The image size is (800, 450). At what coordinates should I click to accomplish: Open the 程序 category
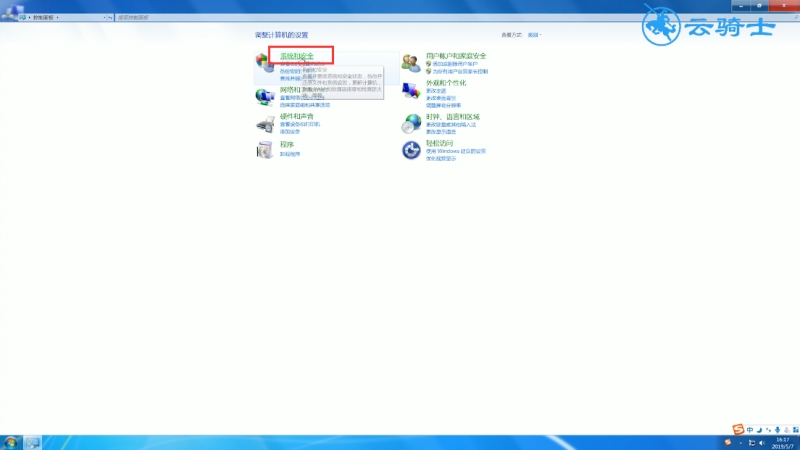coord(287,144)
